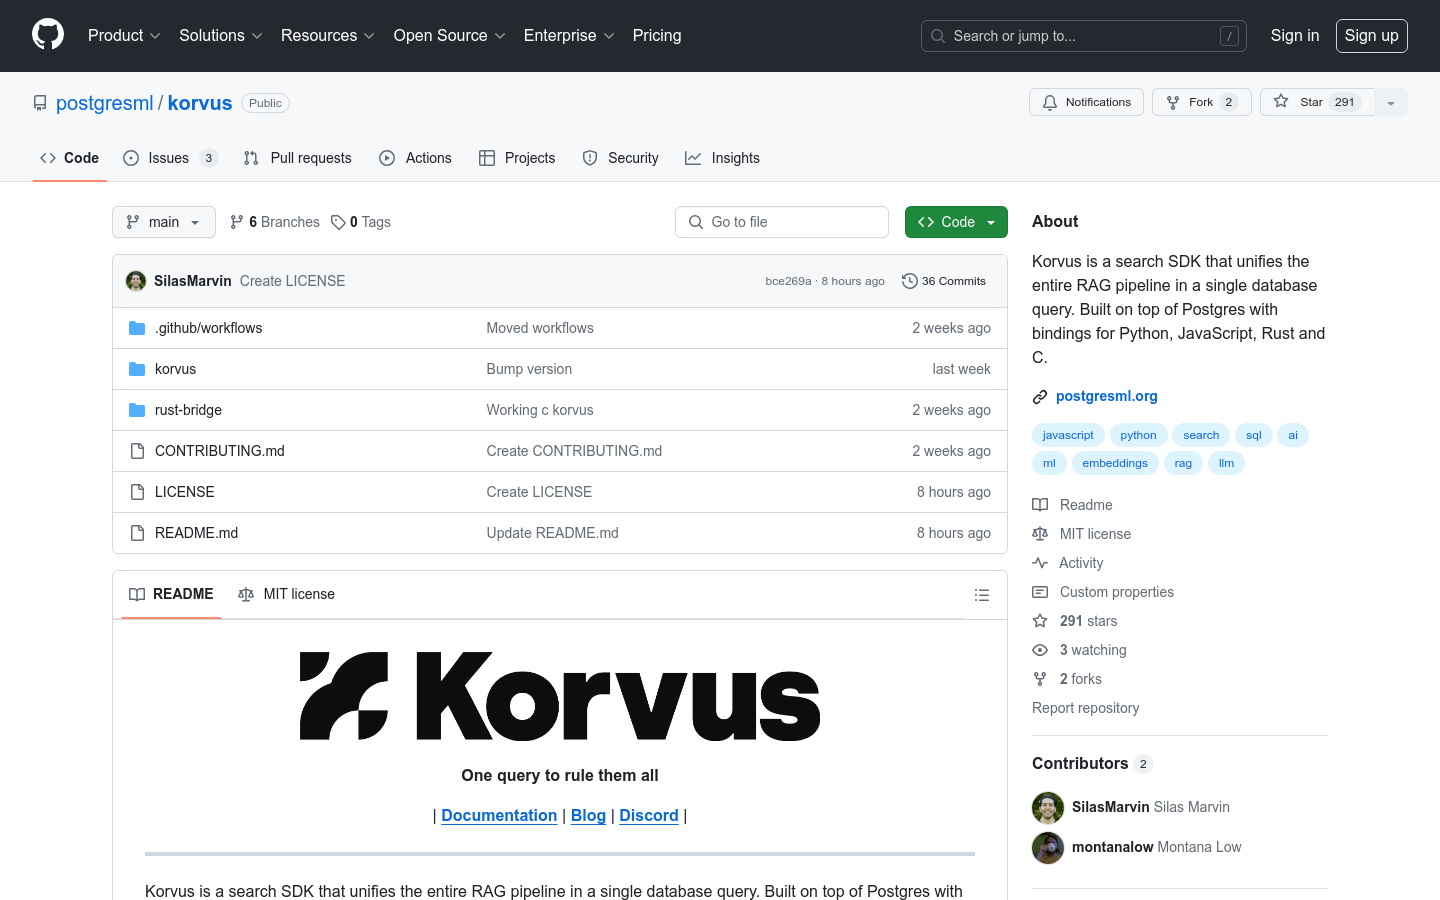Image resolution: width=1440 pixels, height=900 pixels.
Task: Open the Enterprise dropdown menu
Action: [569, 36]
